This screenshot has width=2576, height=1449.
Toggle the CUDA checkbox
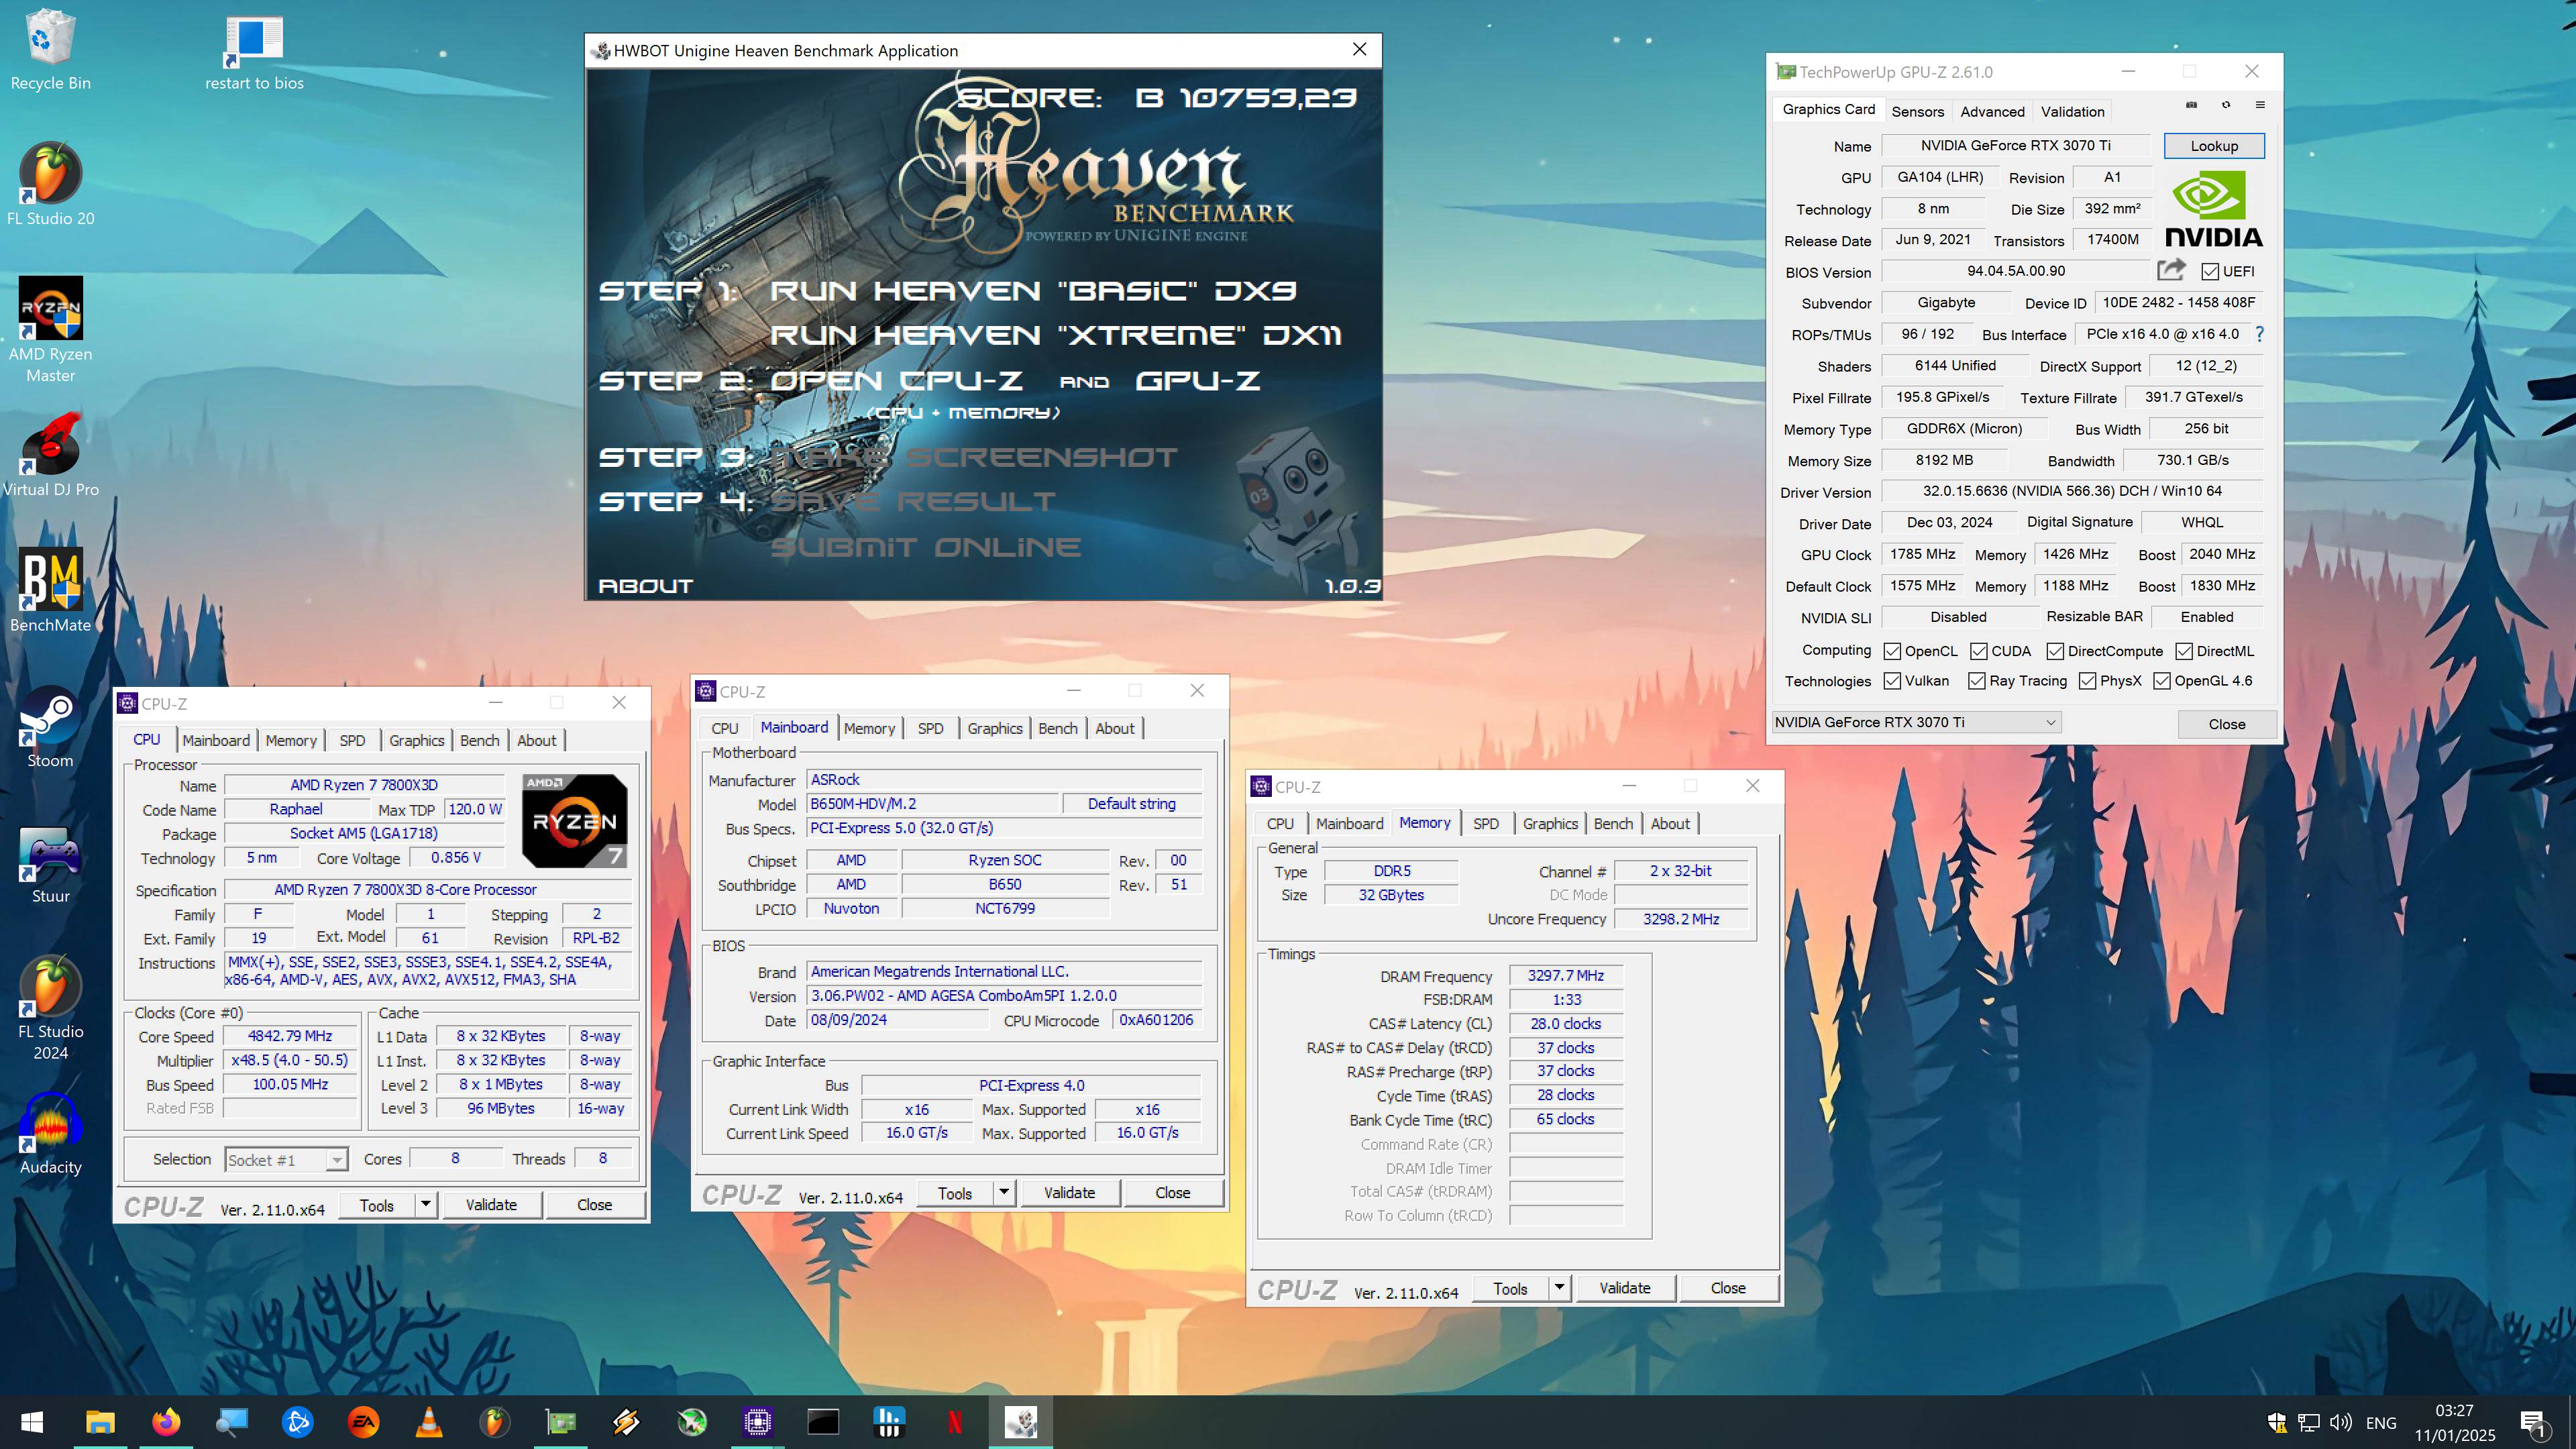(x=1978, y=651)
